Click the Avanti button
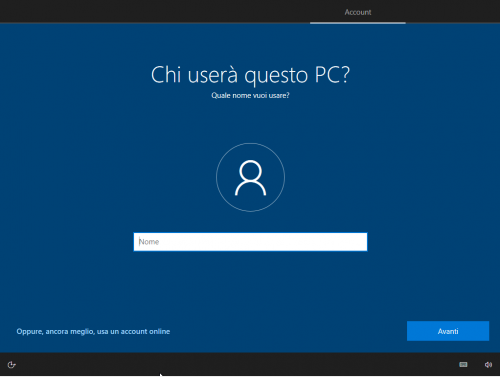Screen dimensions: 500x377 click(x=448, y=331)
